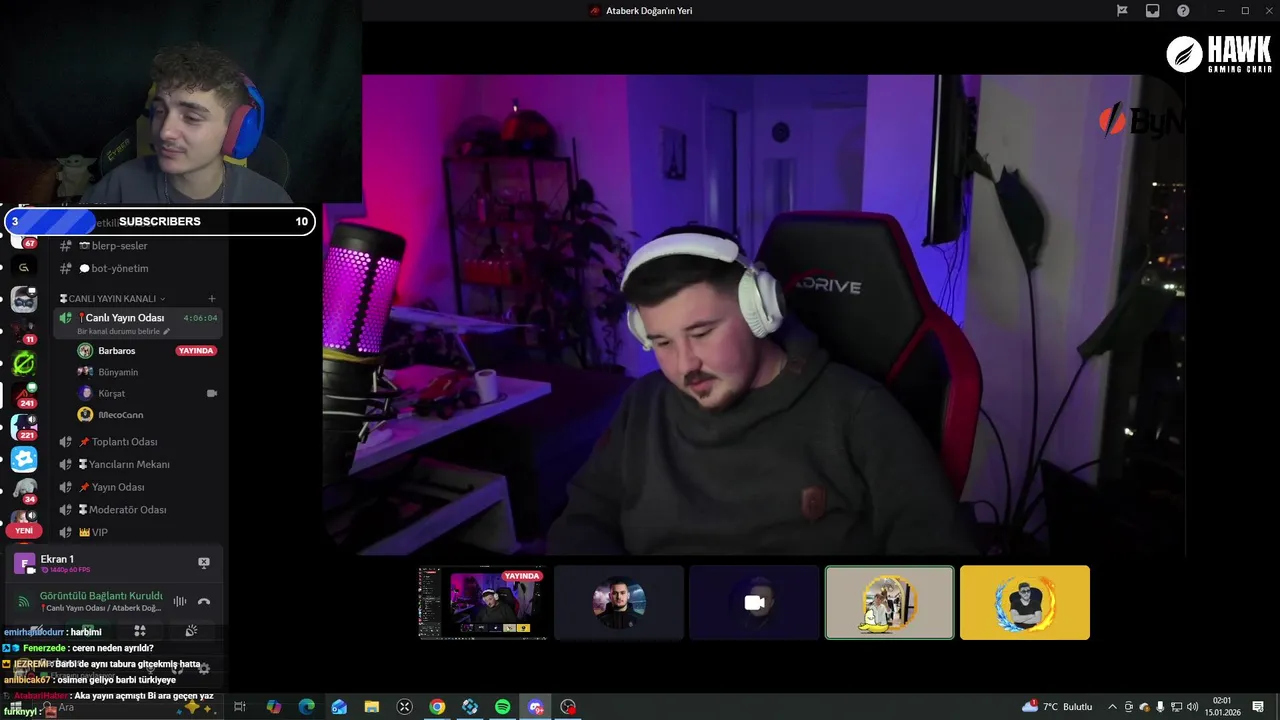Join the Moderatör Odası voice channel
Screen dimensions: 1280x720
pyautogui.click(x=137, y=510)
